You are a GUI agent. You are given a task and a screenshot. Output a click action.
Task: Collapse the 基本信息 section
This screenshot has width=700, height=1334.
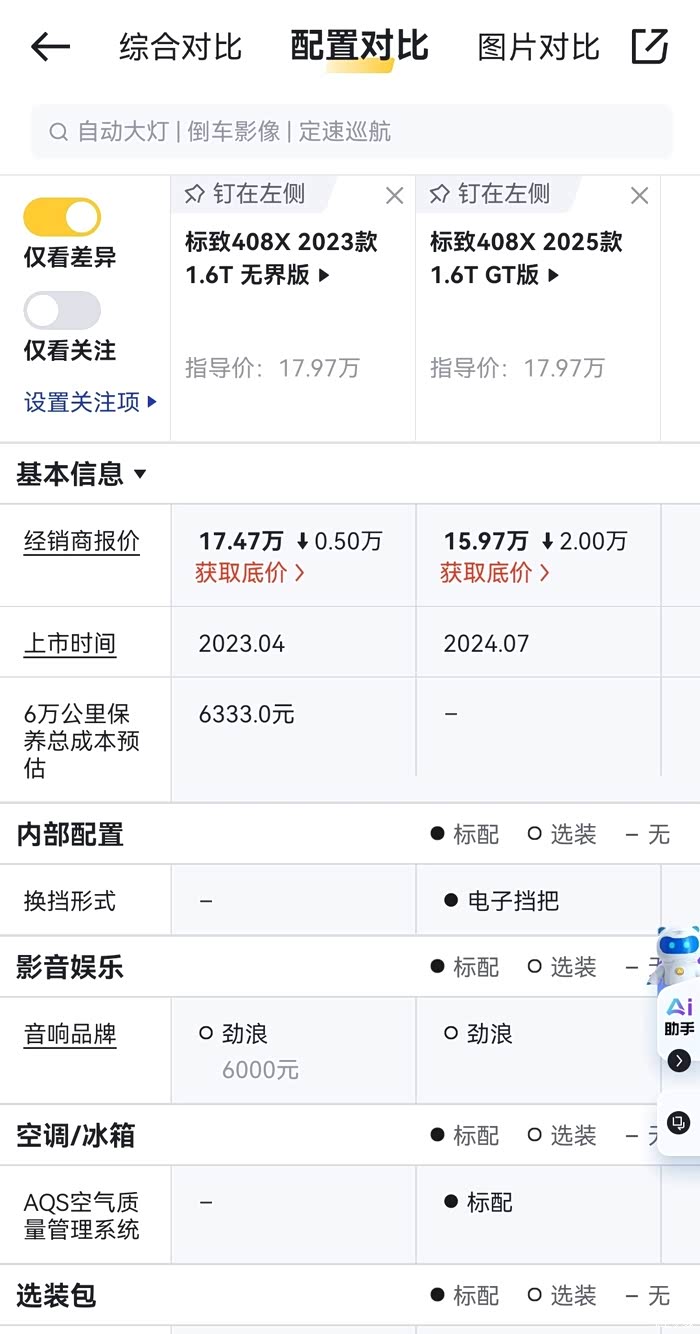pyautogui.click(x=82, y=474)
